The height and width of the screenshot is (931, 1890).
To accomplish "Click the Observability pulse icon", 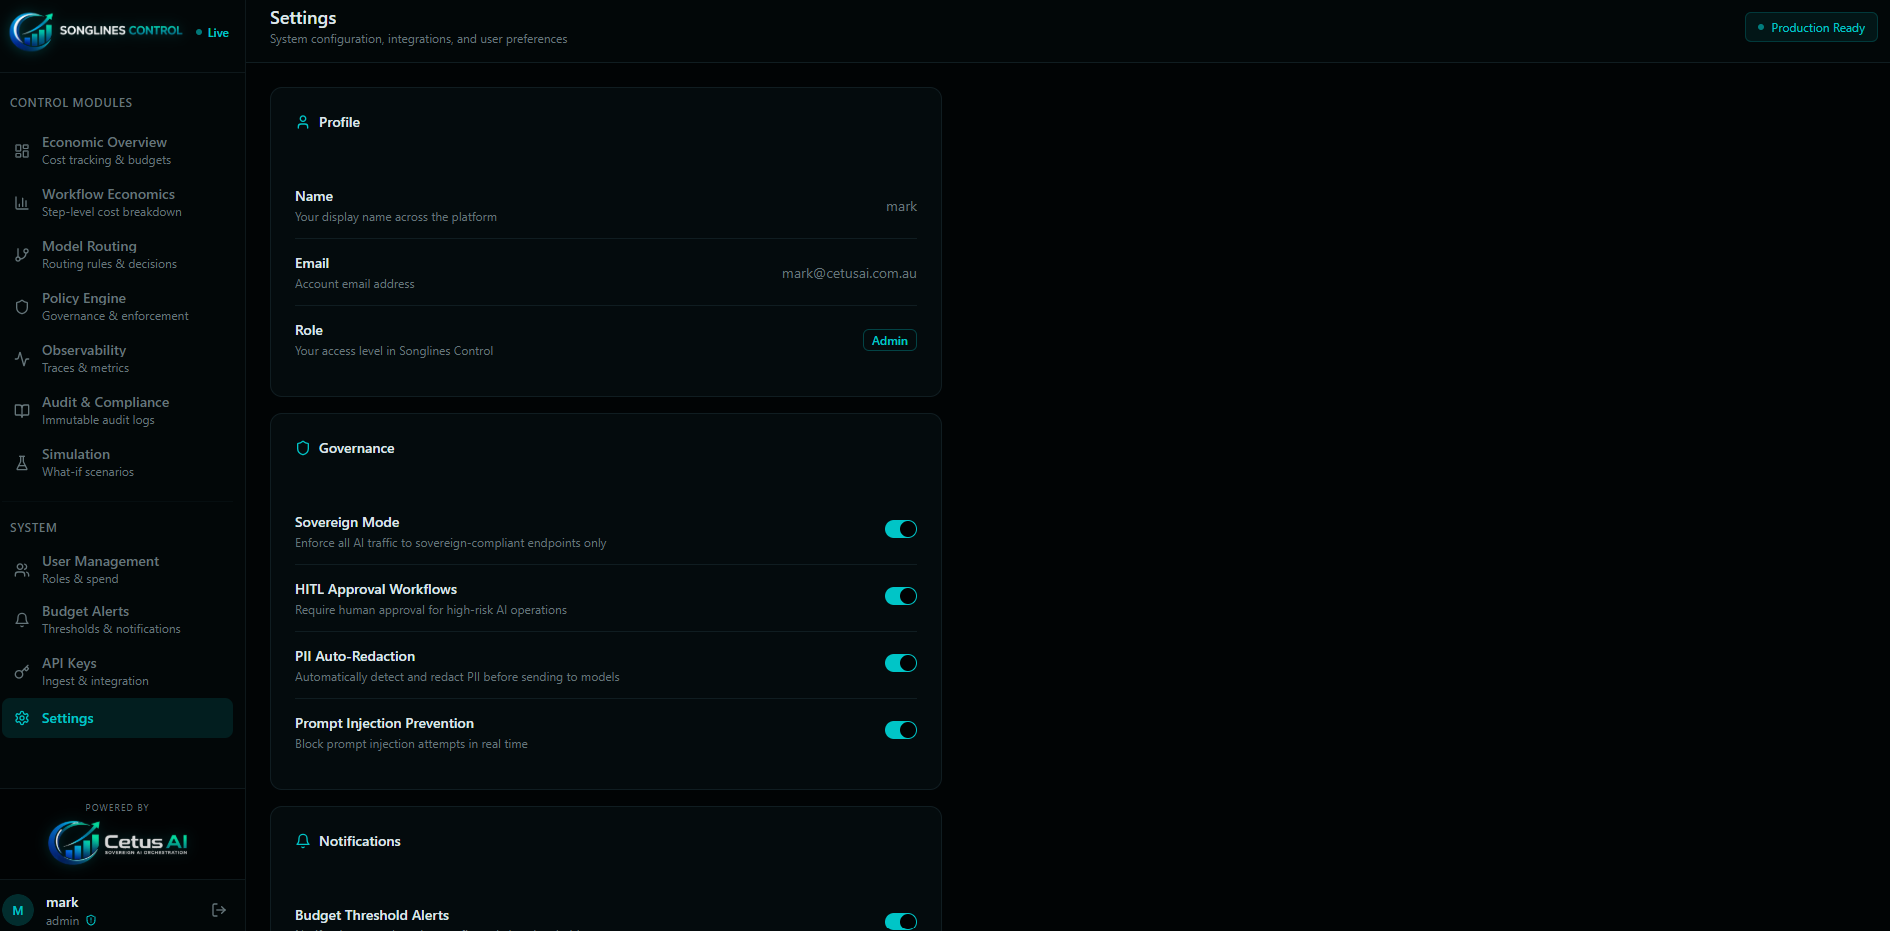I will coord(22,359).
